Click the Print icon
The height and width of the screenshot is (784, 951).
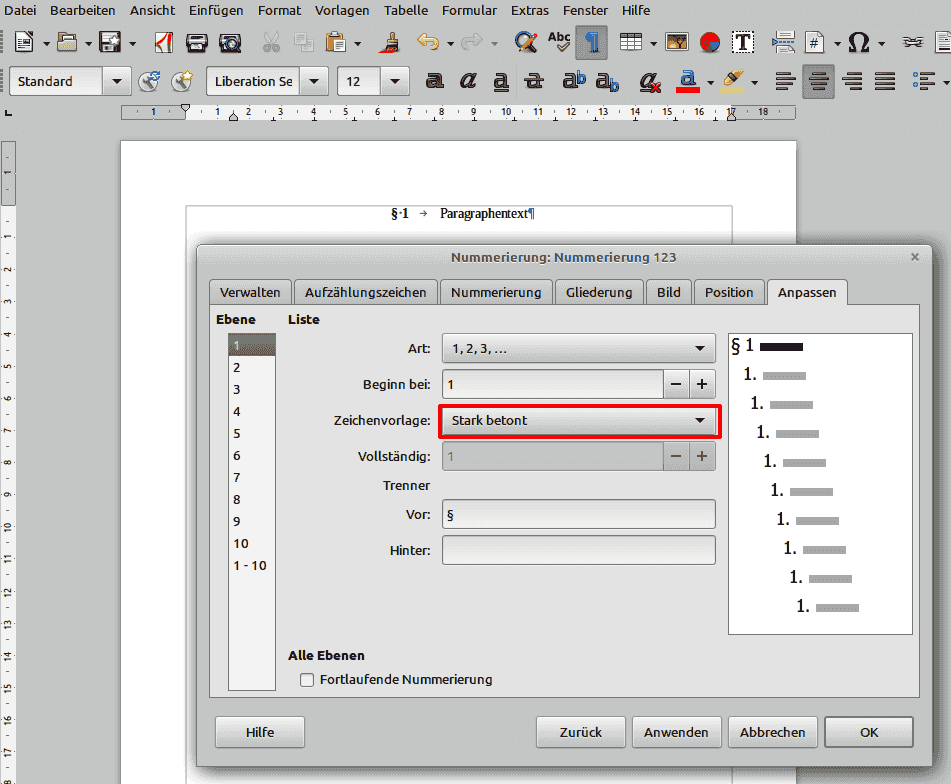(197, 42)
